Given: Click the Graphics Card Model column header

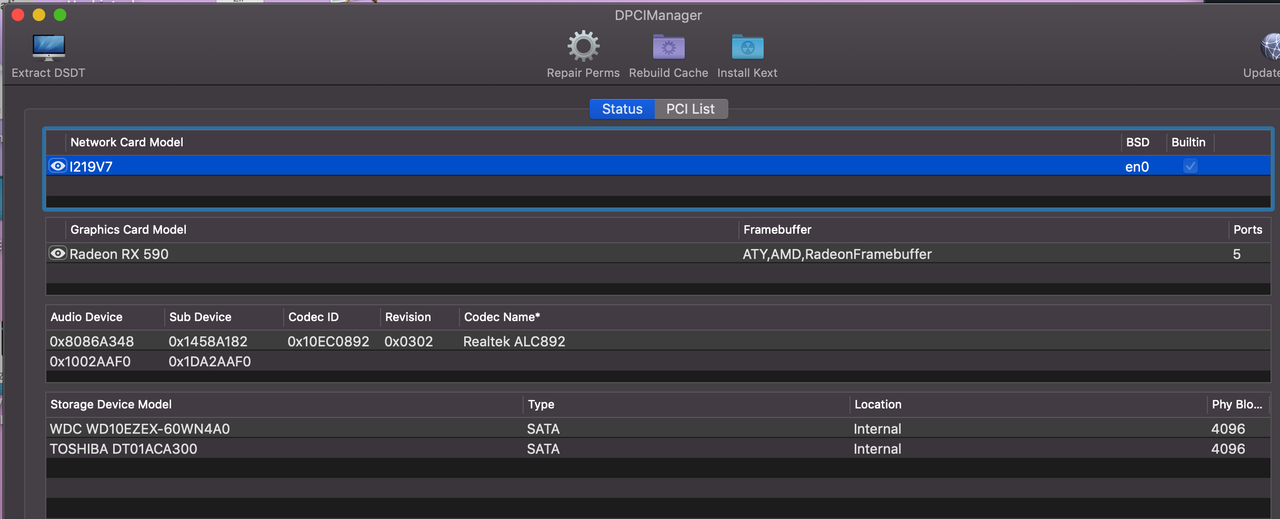Looking at the screenshot, I should coord(128,230).
